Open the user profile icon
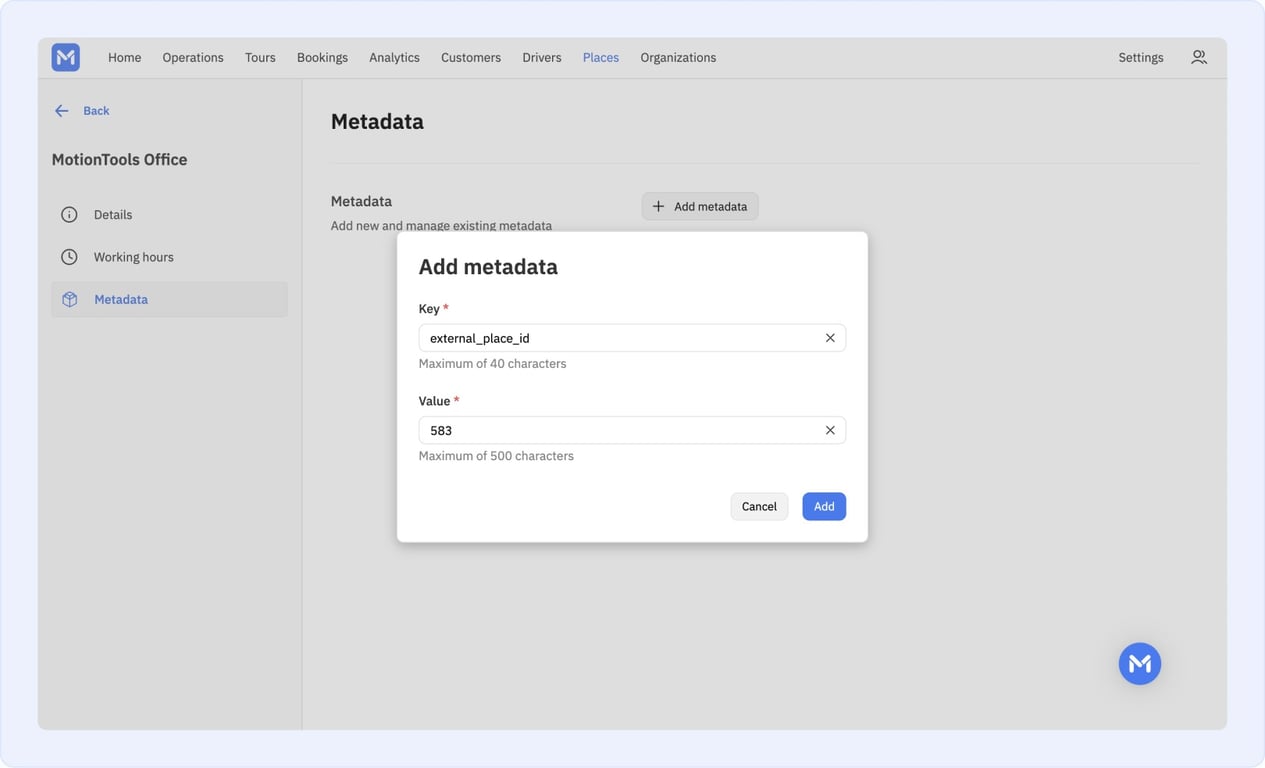 pyautogui.click(x=1199, y=57)
